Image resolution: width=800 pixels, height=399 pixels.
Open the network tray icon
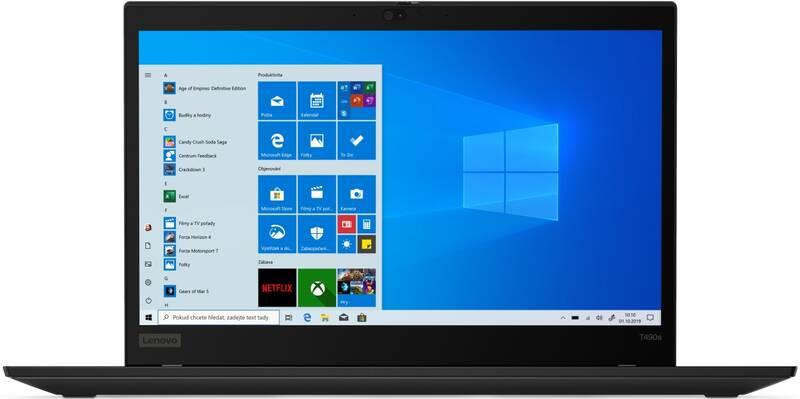click(588, 317)
